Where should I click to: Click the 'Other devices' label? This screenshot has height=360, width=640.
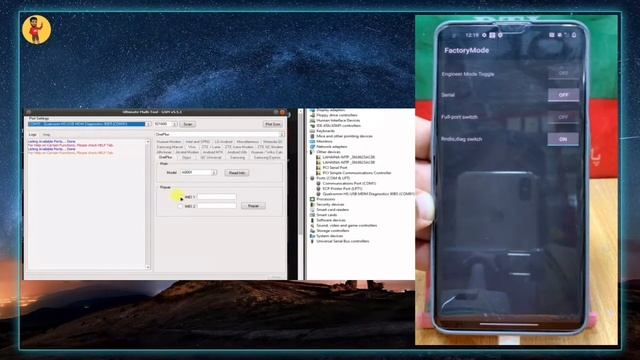click(x=328, y=152)
